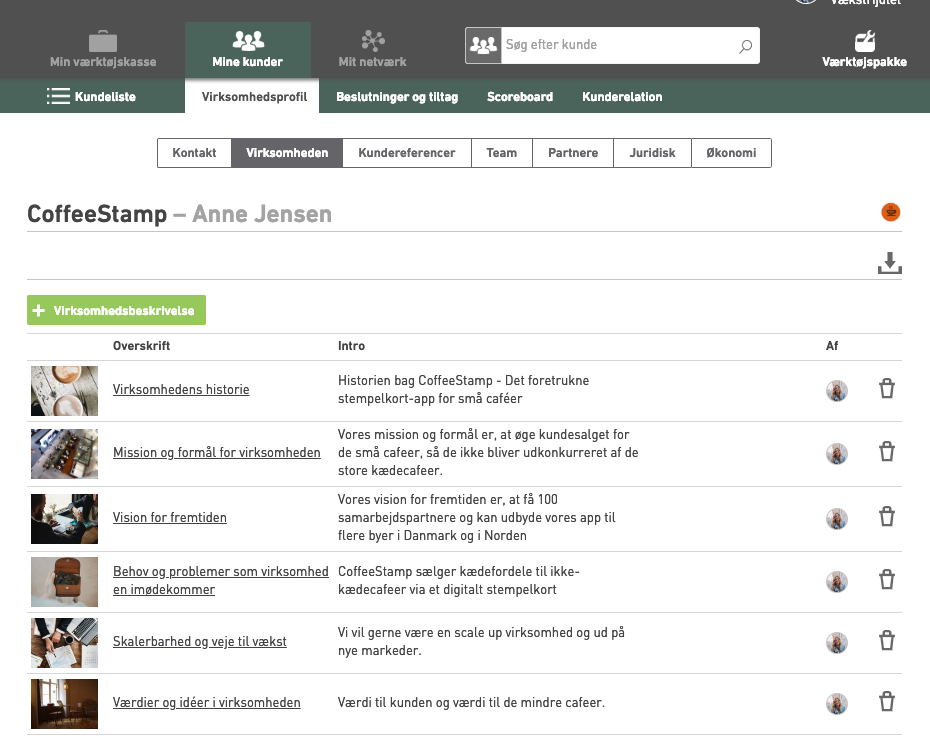Click the orange CoffeeStamp logo badge
The height and width of the screenshot is (739, 930).
pyautogui.click(x=890, y=212)
